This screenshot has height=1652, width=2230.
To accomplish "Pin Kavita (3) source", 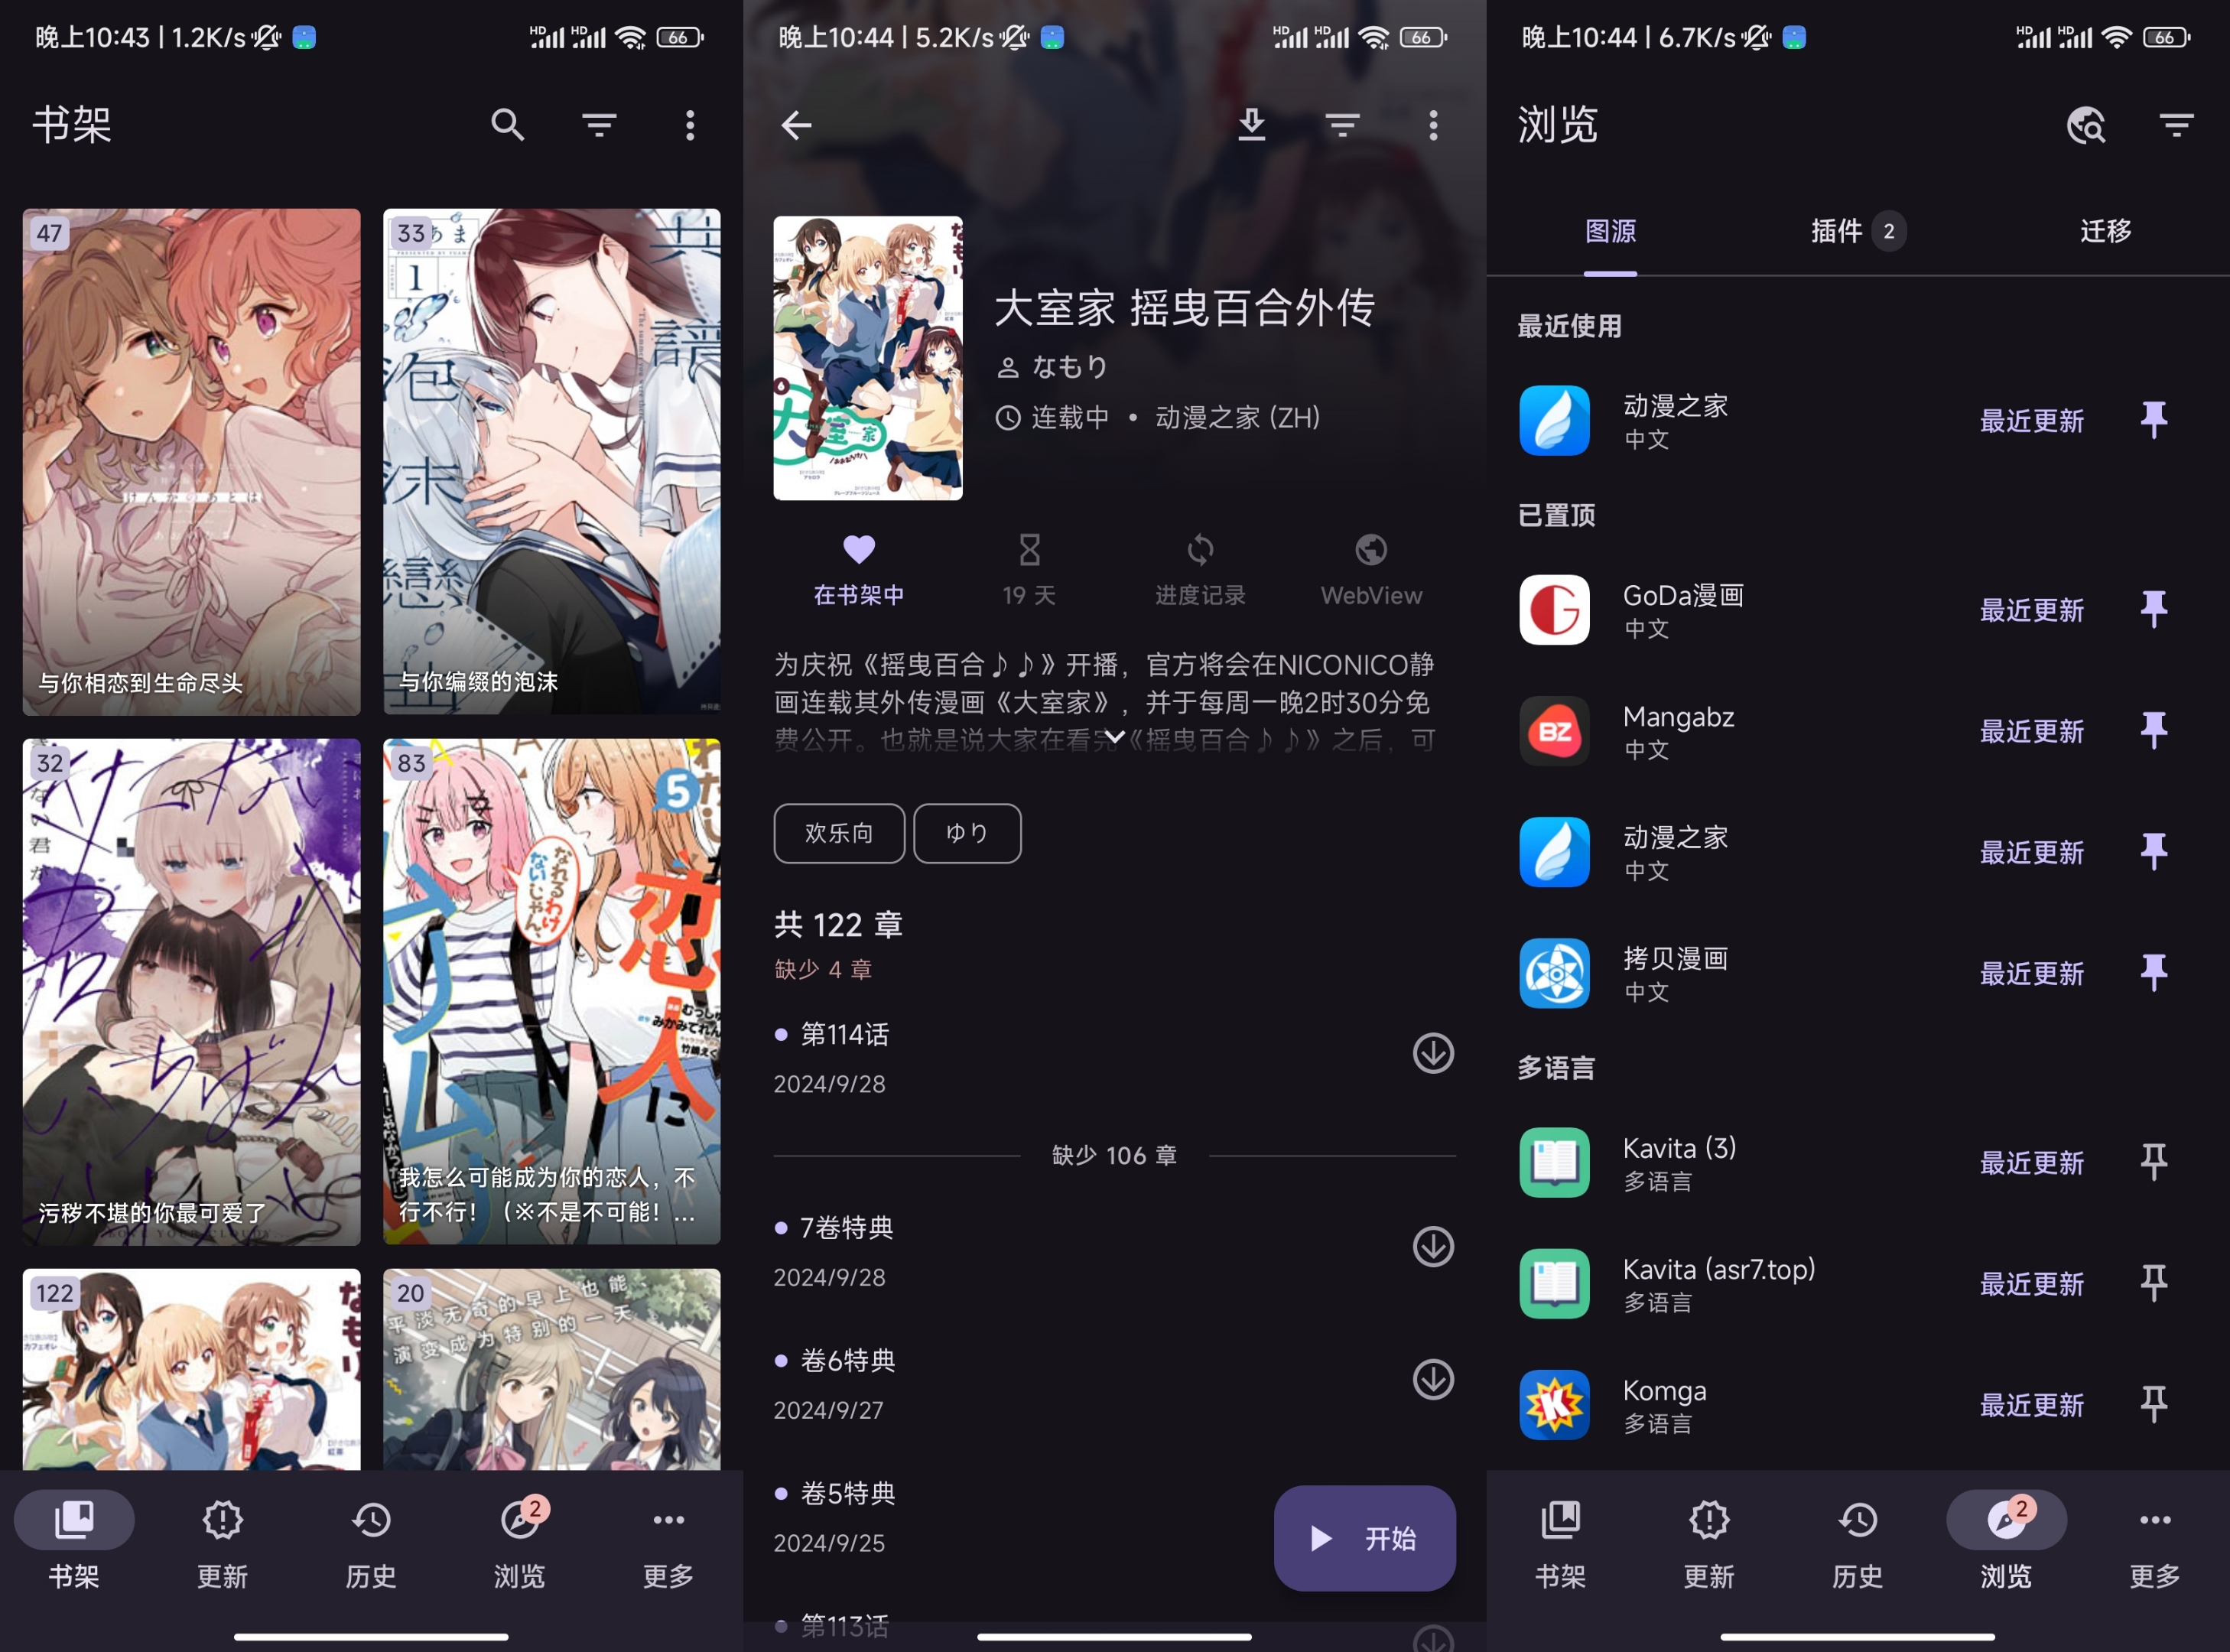I will pyautogui.click(x=2154, y=1161).
